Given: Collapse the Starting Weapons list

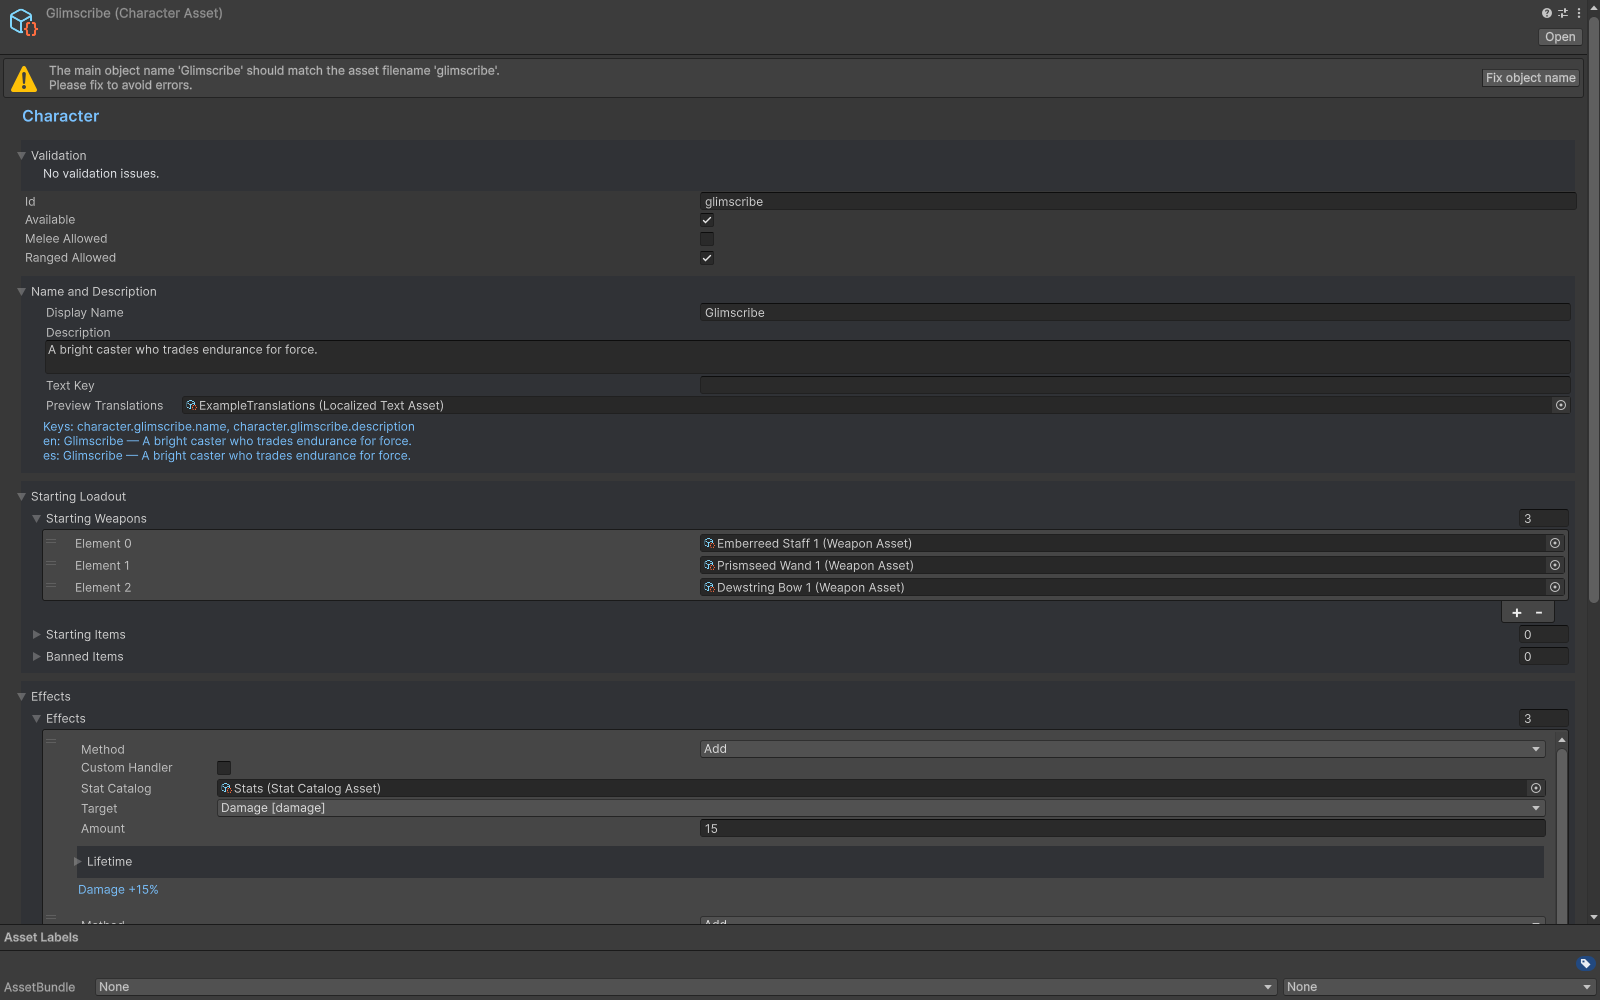Looking at the screenshot, I should 36,519.
